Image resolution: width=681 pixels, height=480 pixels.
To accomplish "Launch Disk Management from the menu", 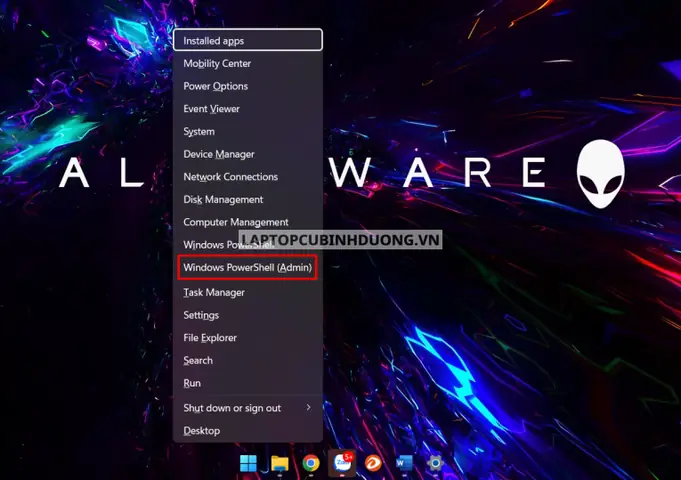I will click(x=248, y=199).
